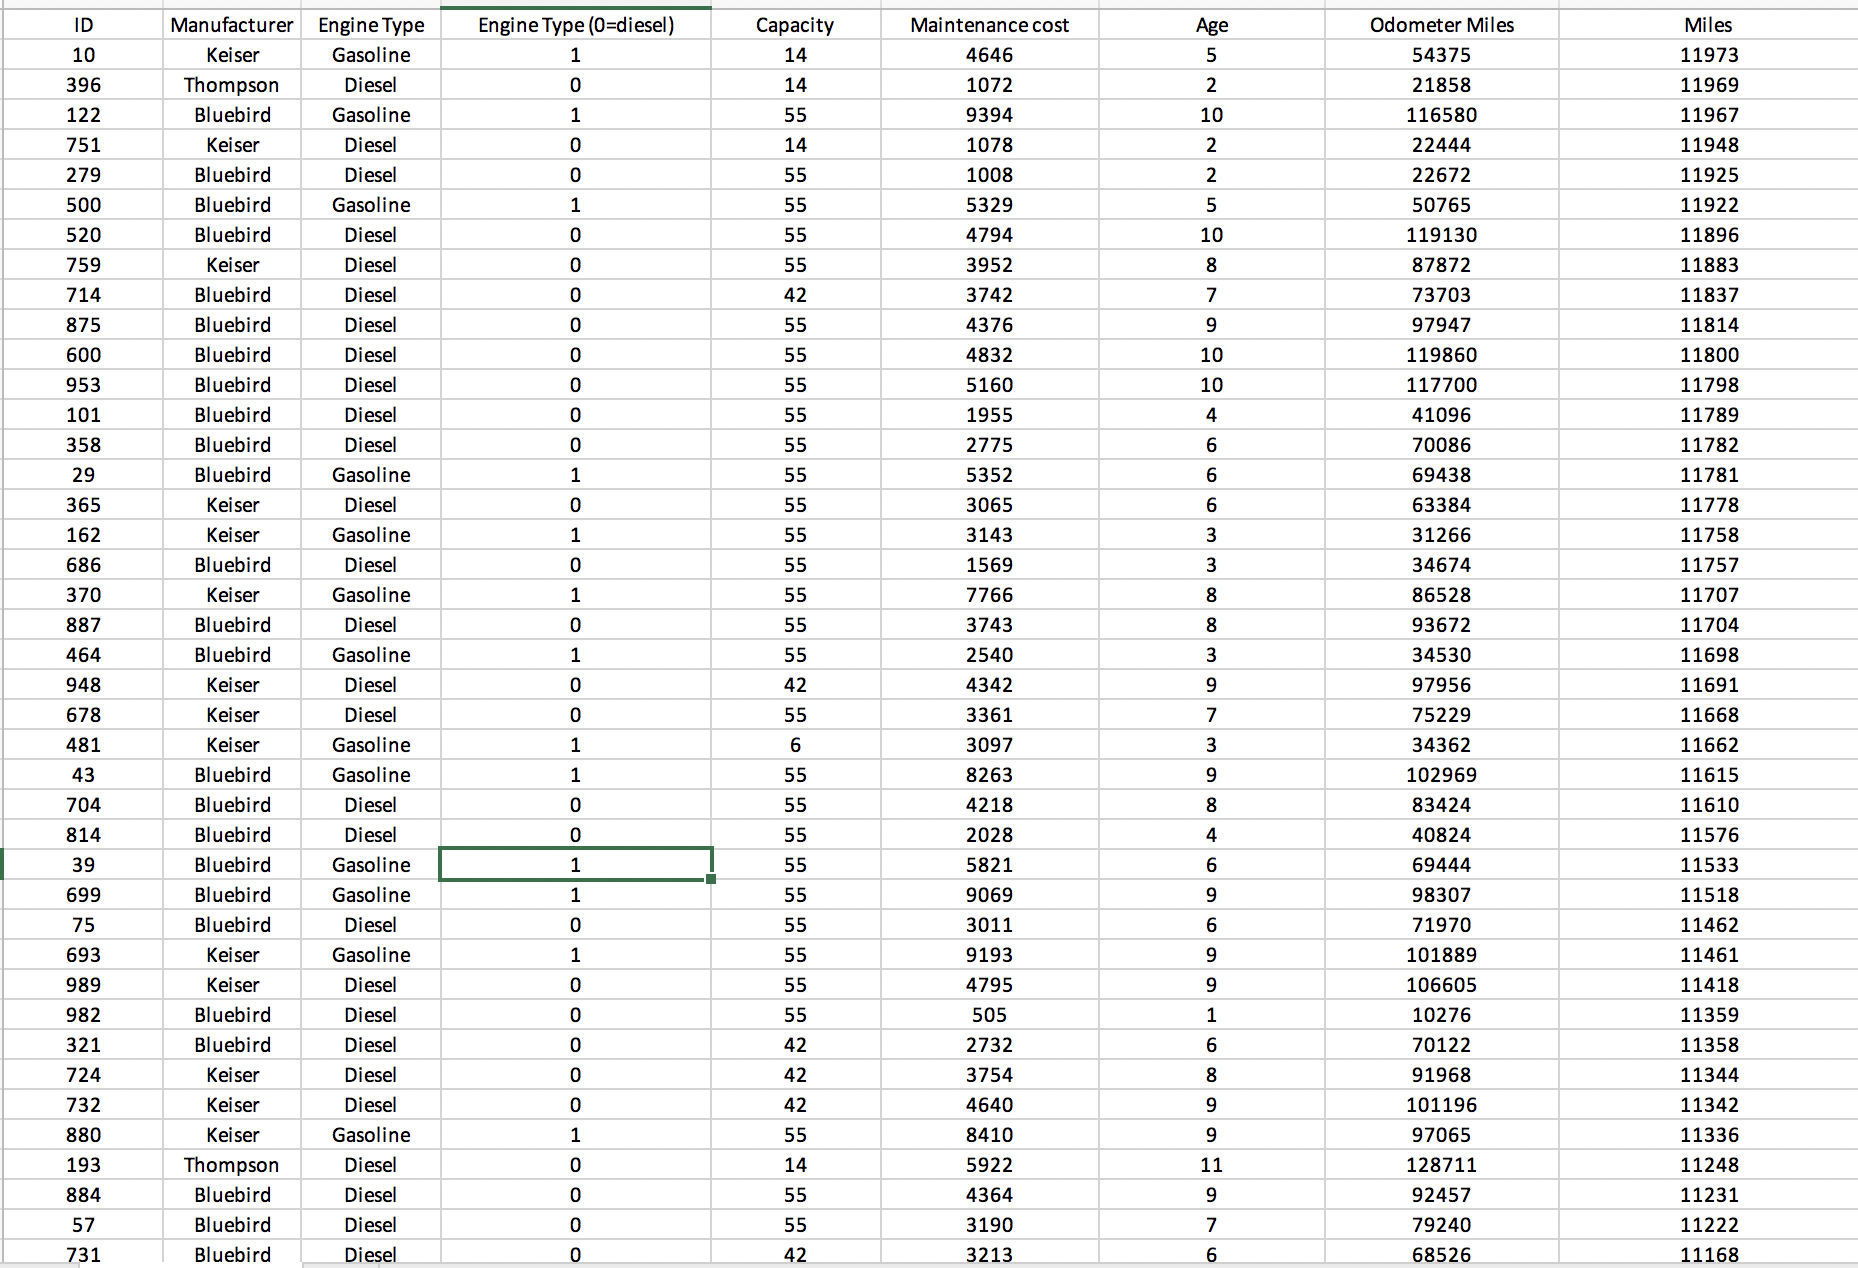Click the maintenance cost 505 for ID 982
Viewport: 1858px width, 1268px height.
[x=990, y=1015]
